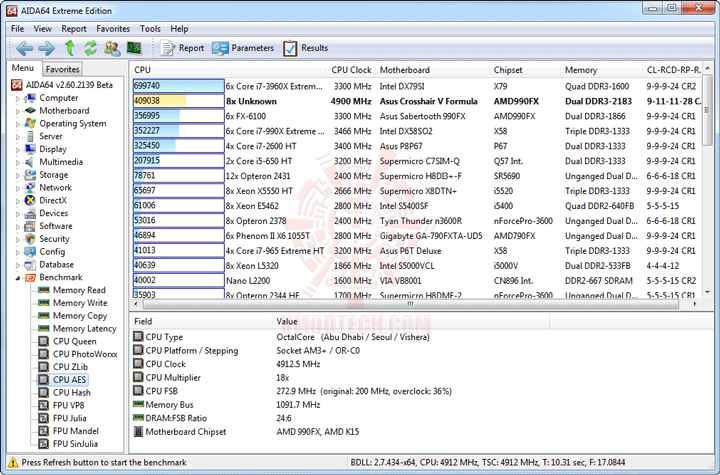Expand the Server tree node
The height and width of the screenshot is (475, 720).
[x=18, y=137]
